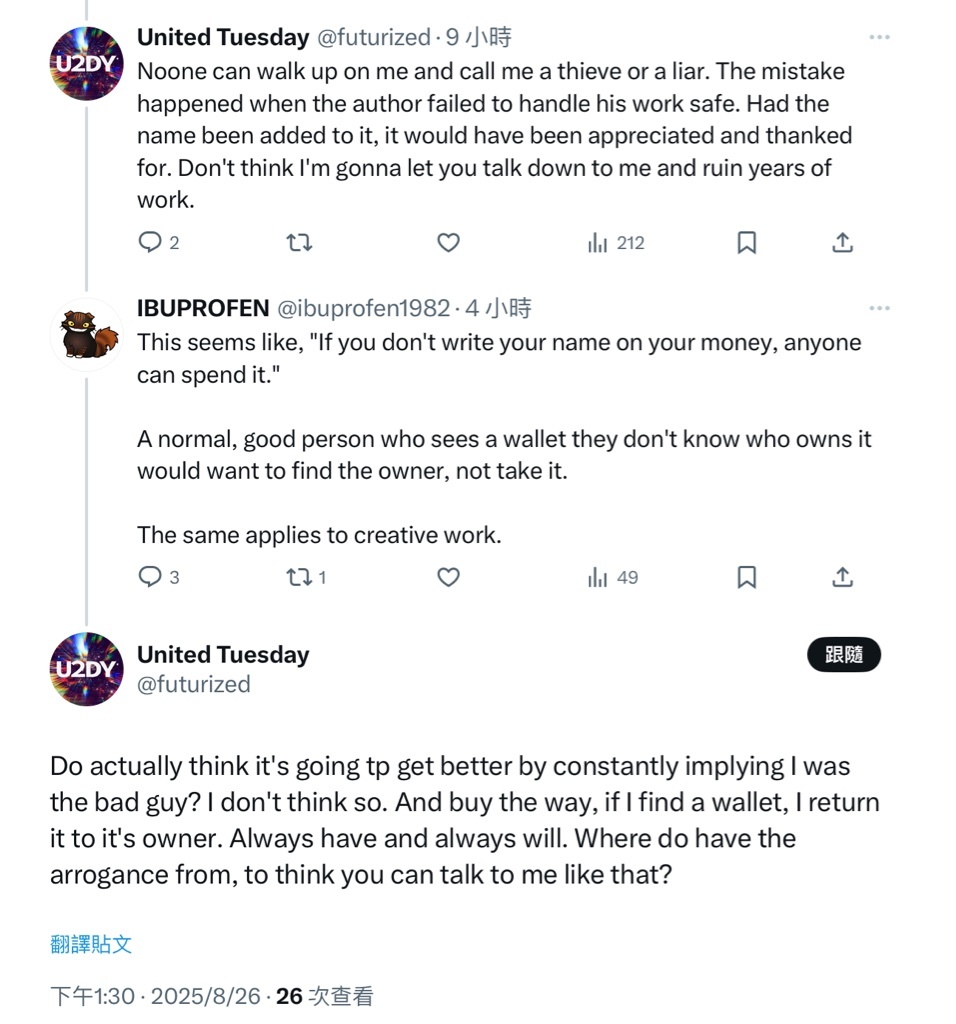Share IBUPROFEN's tweet

(x=843, y=577)
